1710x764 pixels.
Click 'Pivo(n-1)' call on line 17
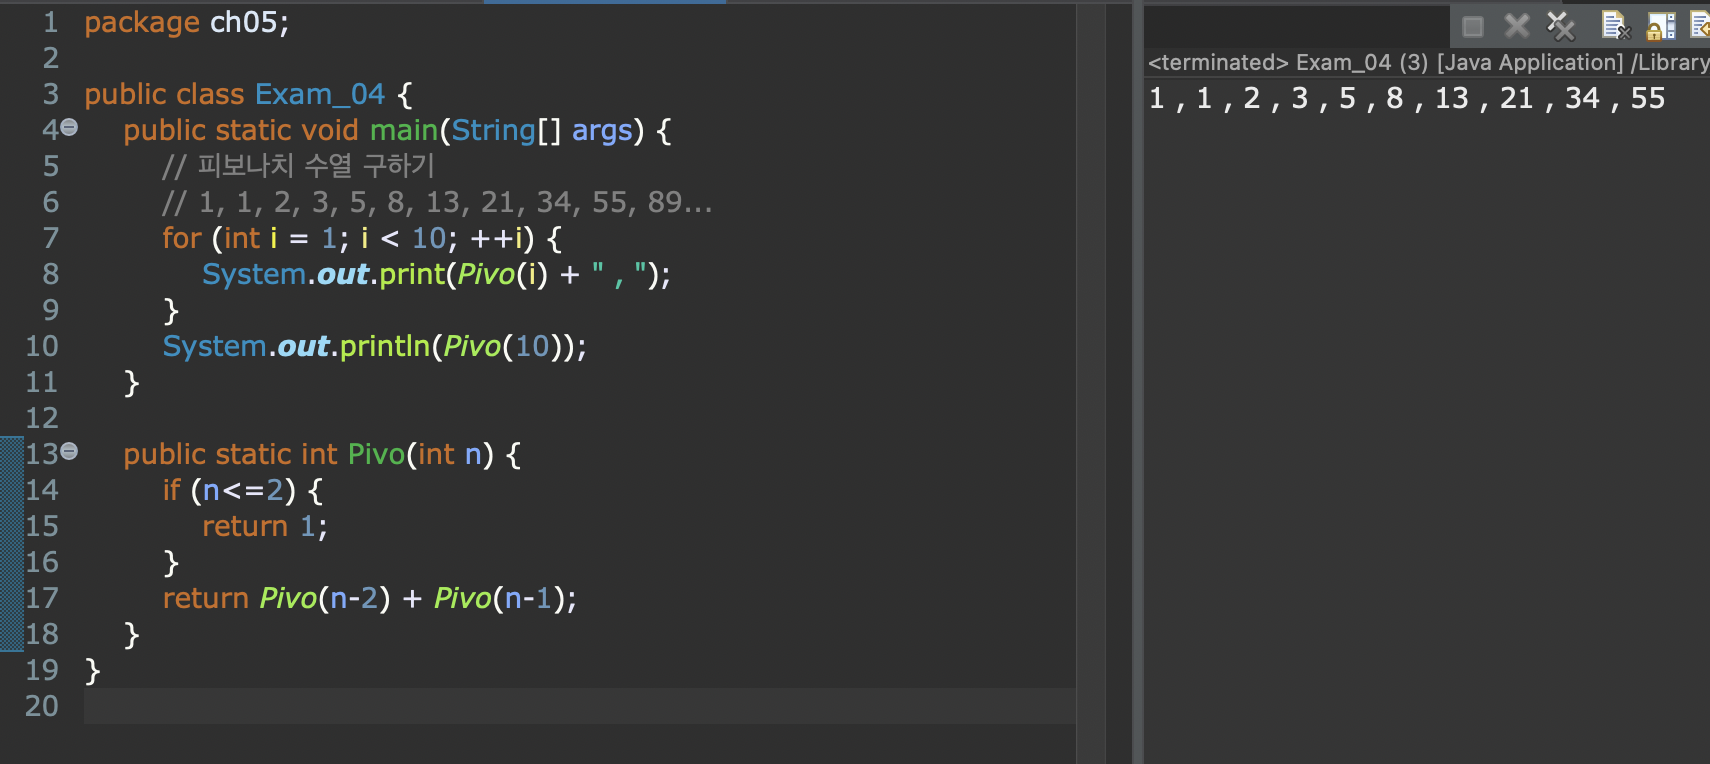click(500, 598)
